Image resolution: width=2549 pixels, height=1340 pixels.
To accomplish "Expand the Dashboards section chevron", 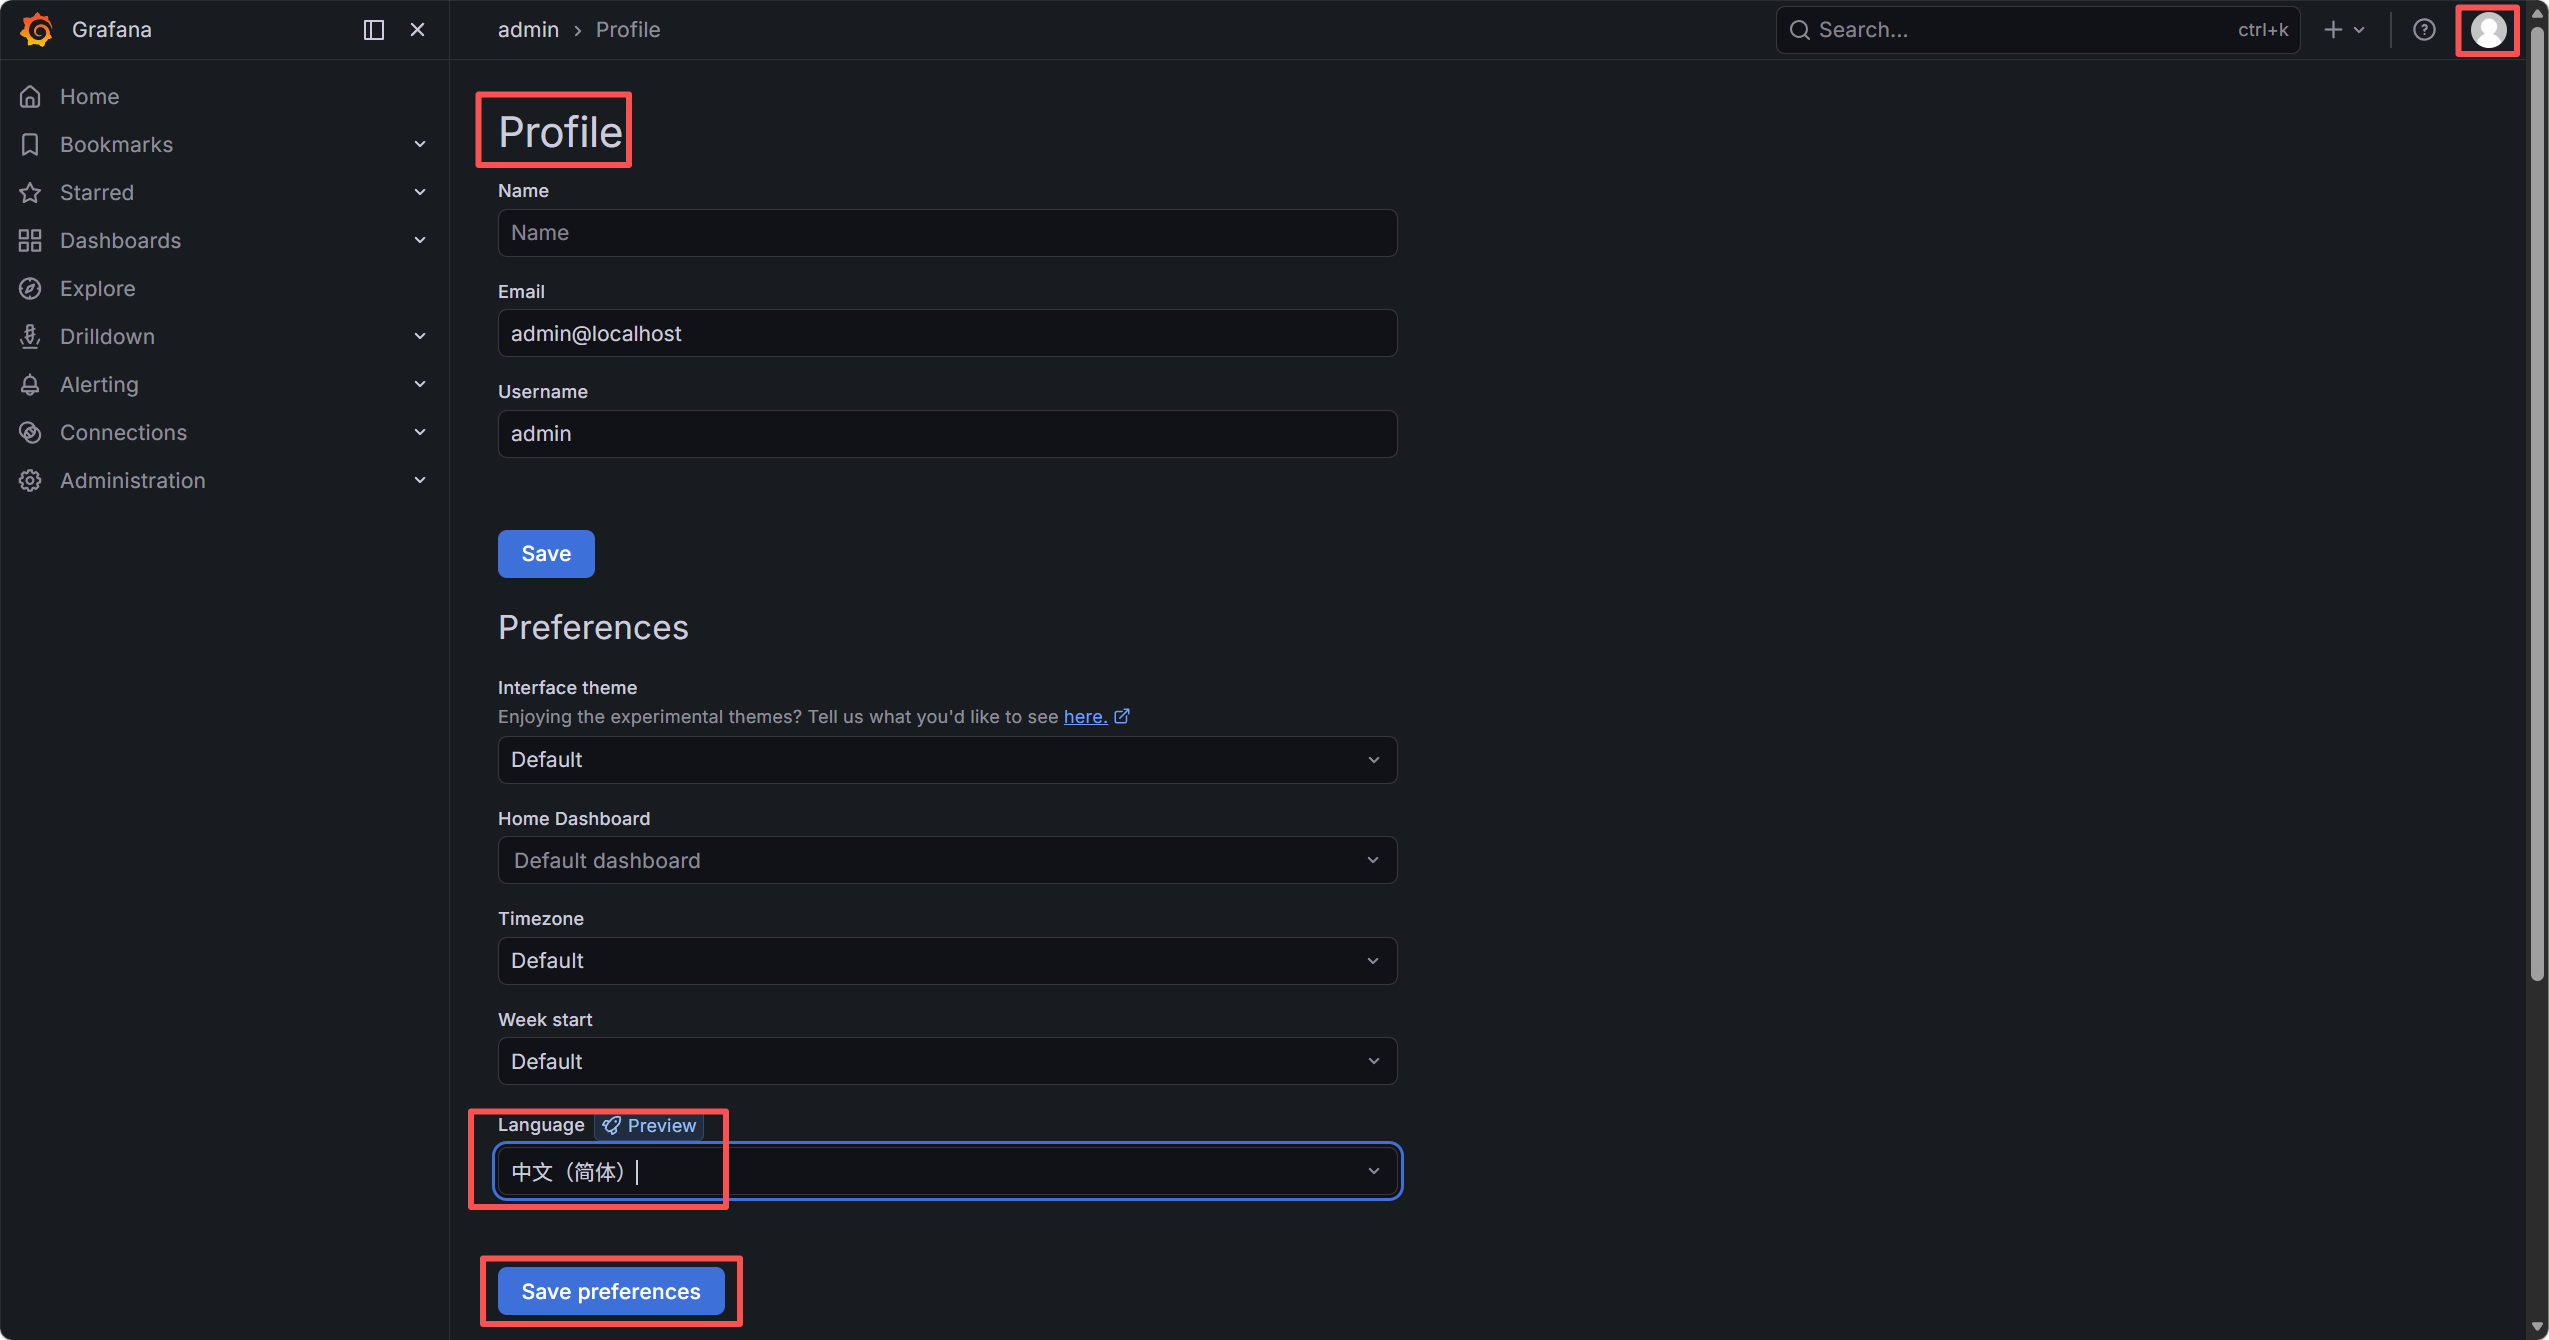I will click(x=420, y=240).
